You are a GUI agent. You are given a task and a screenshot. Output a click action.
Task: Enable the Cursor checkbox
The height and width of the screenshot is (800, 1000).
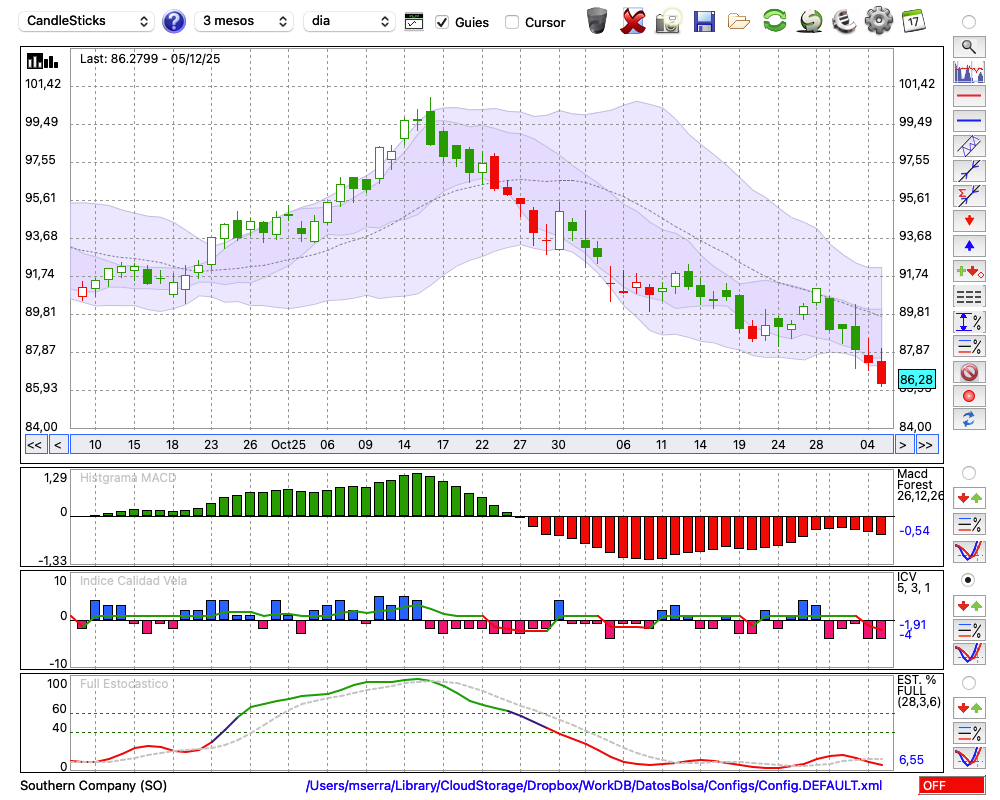tap(512, 22)
